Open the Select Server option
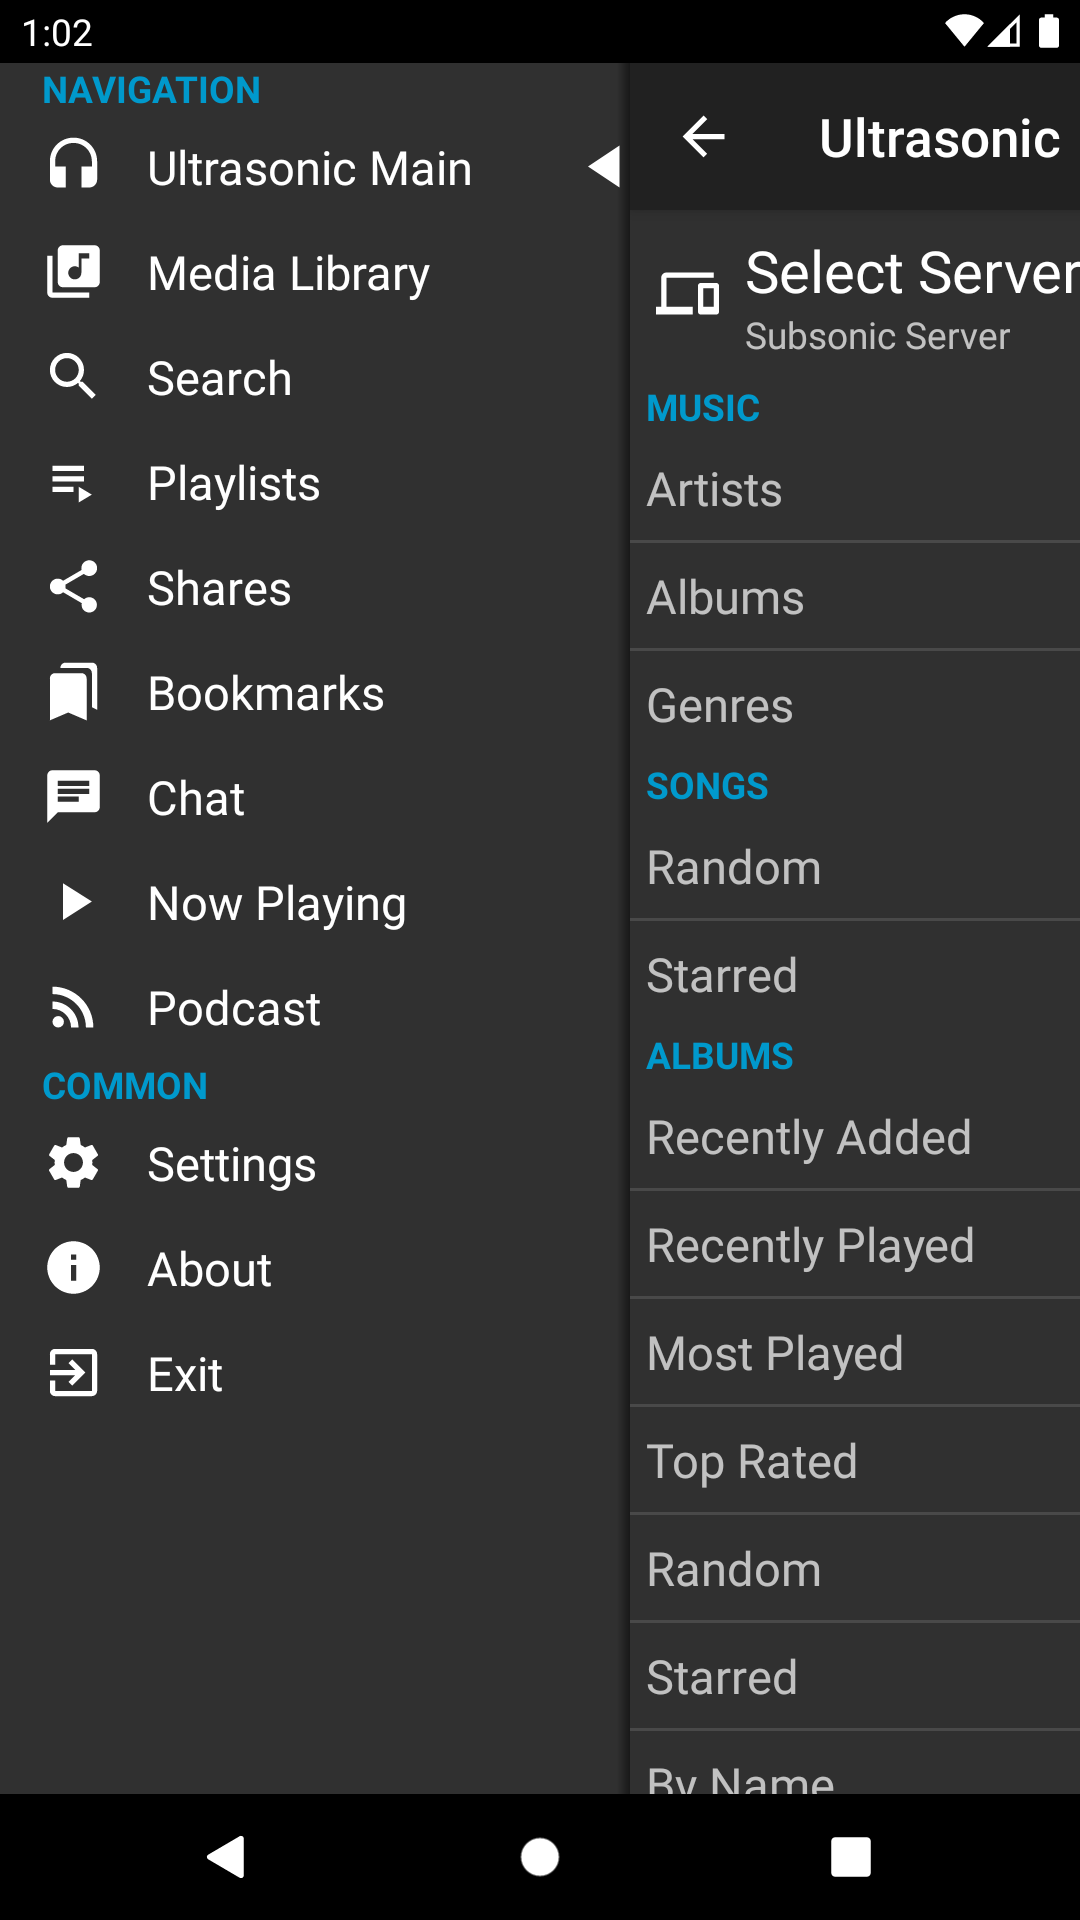Viewport: 1080px width, 1920px height. click(860, 295)
